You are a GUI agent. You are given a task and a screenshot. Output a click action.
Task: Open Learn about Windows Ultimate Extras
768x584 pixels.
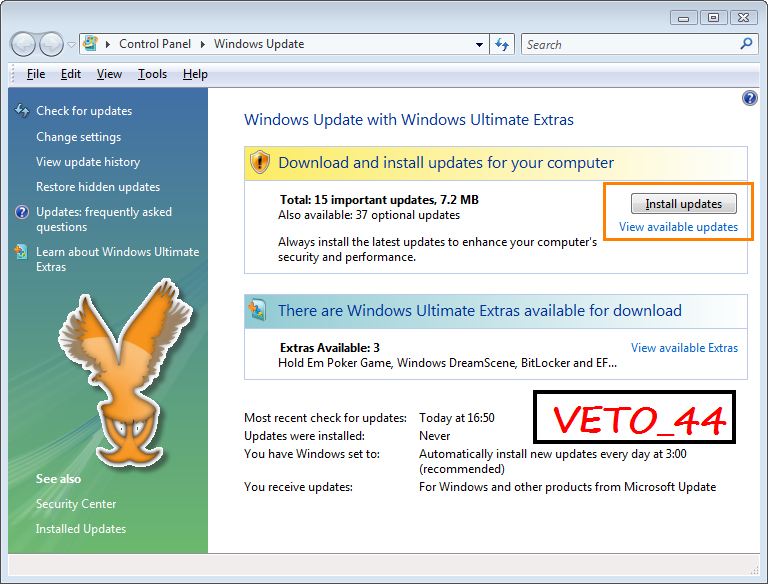click(118, 259)
